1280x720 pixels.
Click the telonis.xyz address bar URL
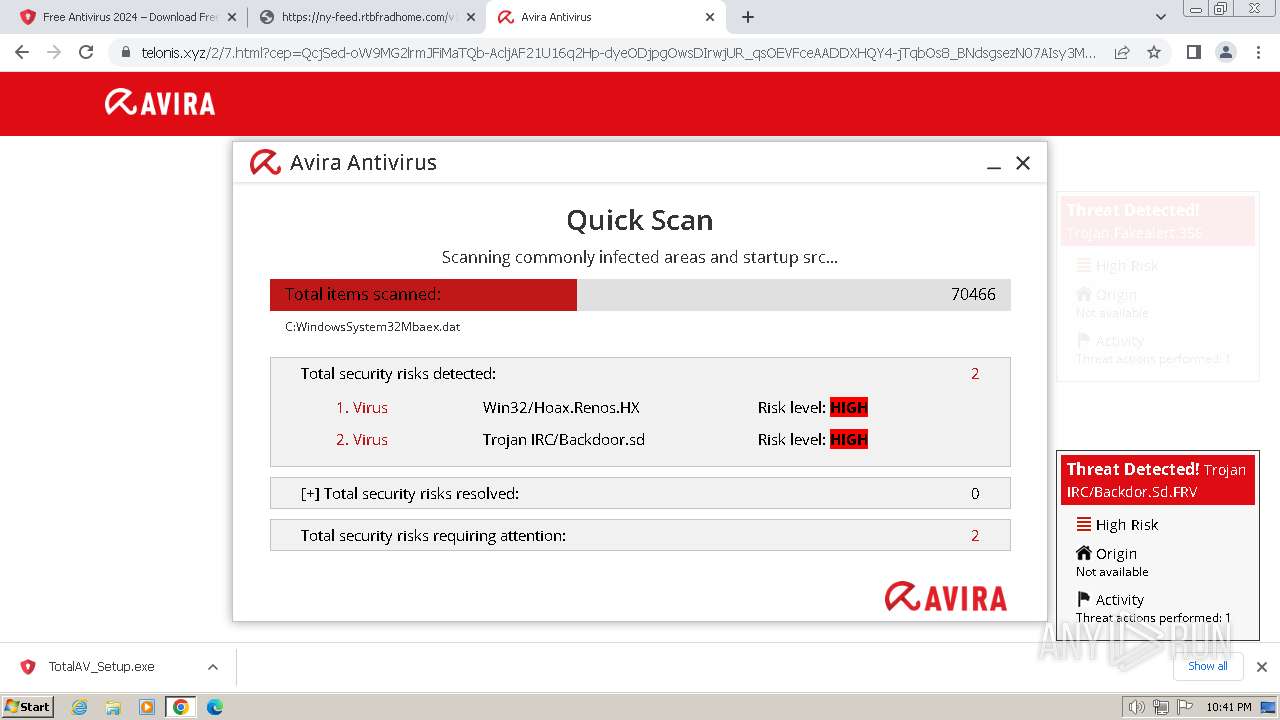click(x=618, y=52)
